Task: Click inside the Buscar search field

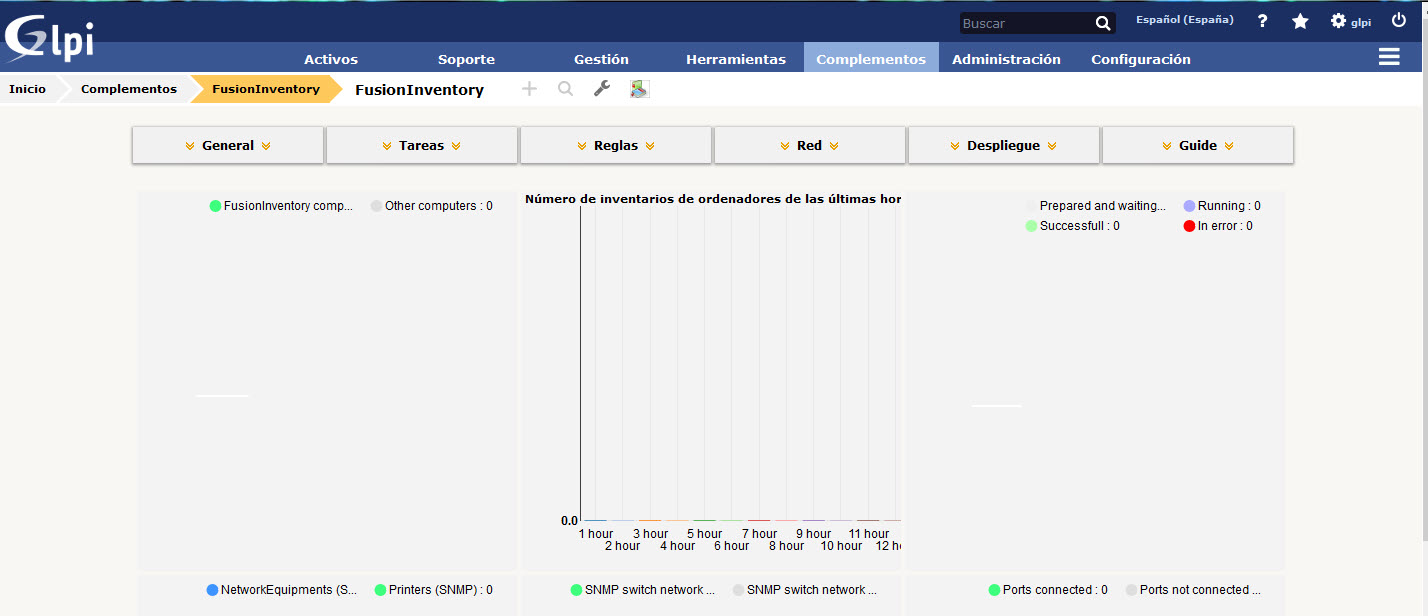Action: point(1020,22)
